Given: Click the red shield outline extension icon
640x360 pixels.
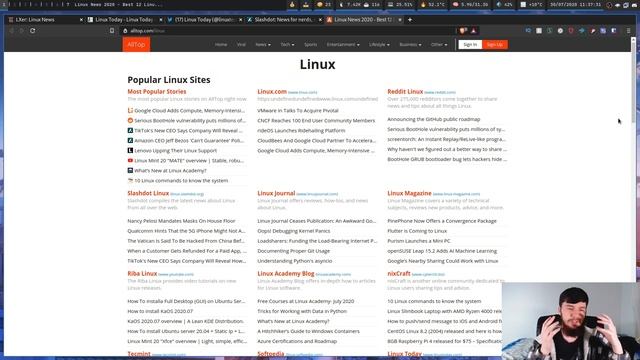Looking at the screenshot, I should [571, 31].
